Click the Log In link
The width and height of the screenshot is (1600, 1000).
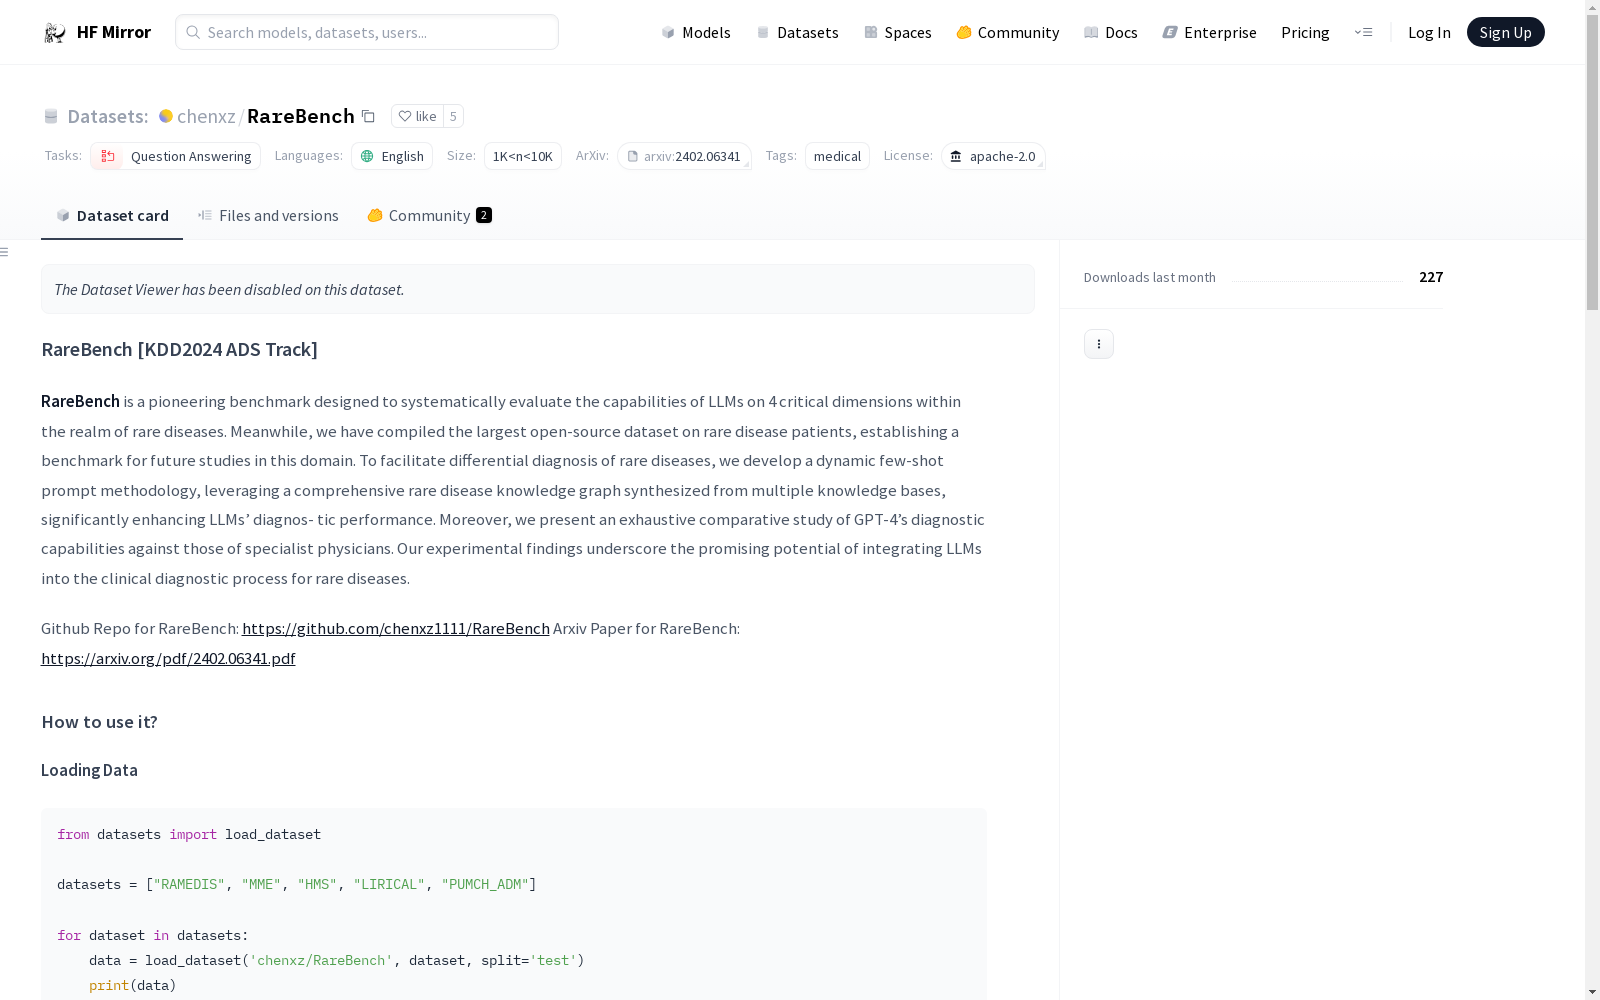tap(1429, 32)
